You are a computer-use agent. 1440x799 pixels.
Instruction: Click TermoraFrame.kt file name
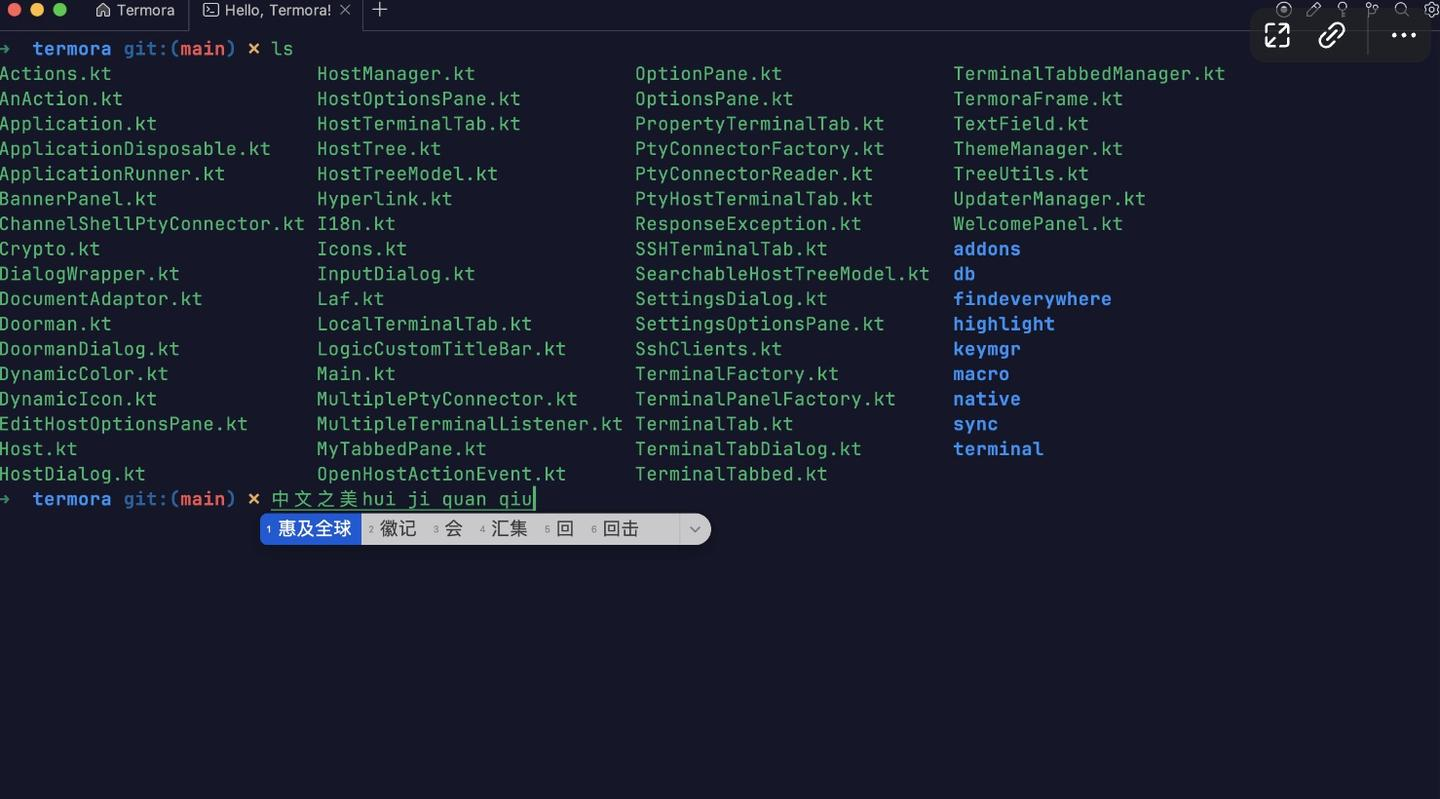pos(1038,99)
